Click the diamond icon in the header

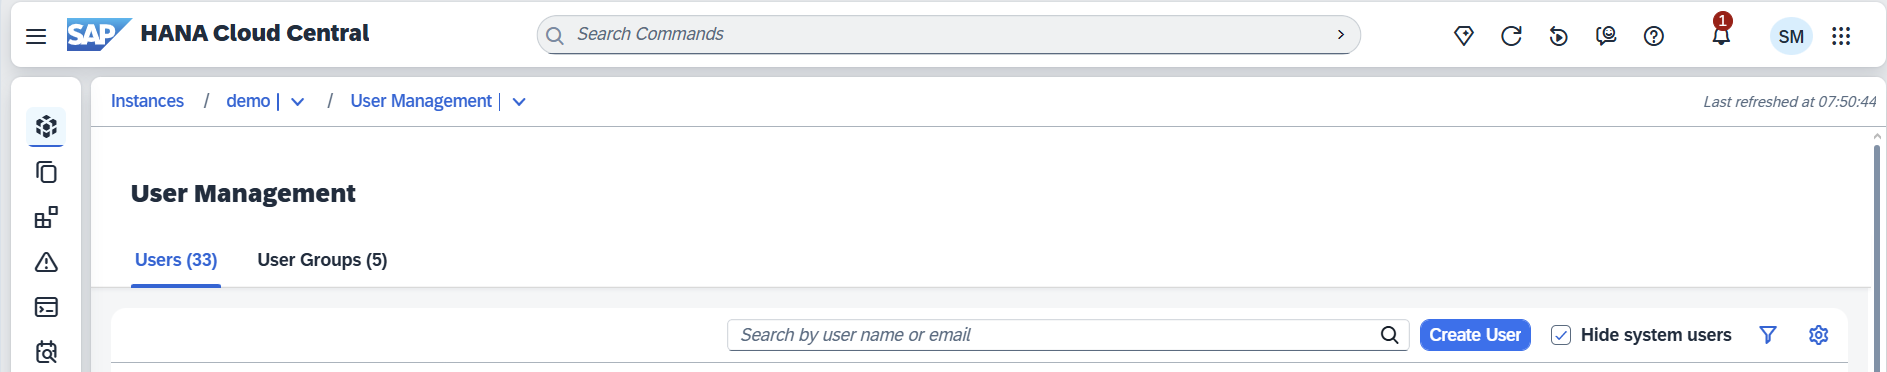click(1464, 36)
